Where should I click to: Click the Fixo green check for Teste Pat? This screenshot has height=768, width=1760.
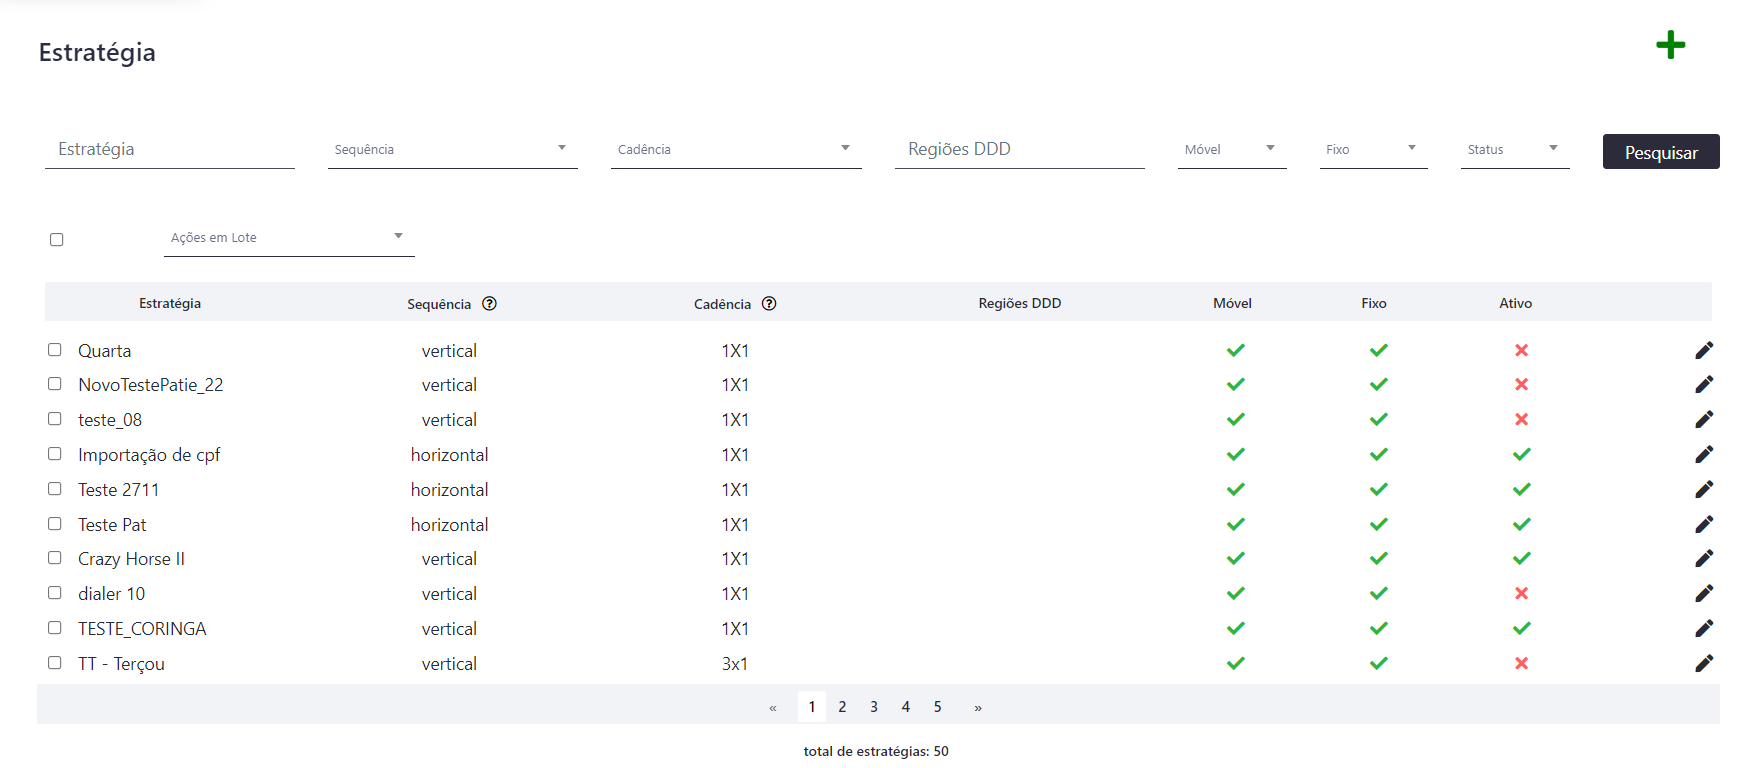(x=1379, y=524)
